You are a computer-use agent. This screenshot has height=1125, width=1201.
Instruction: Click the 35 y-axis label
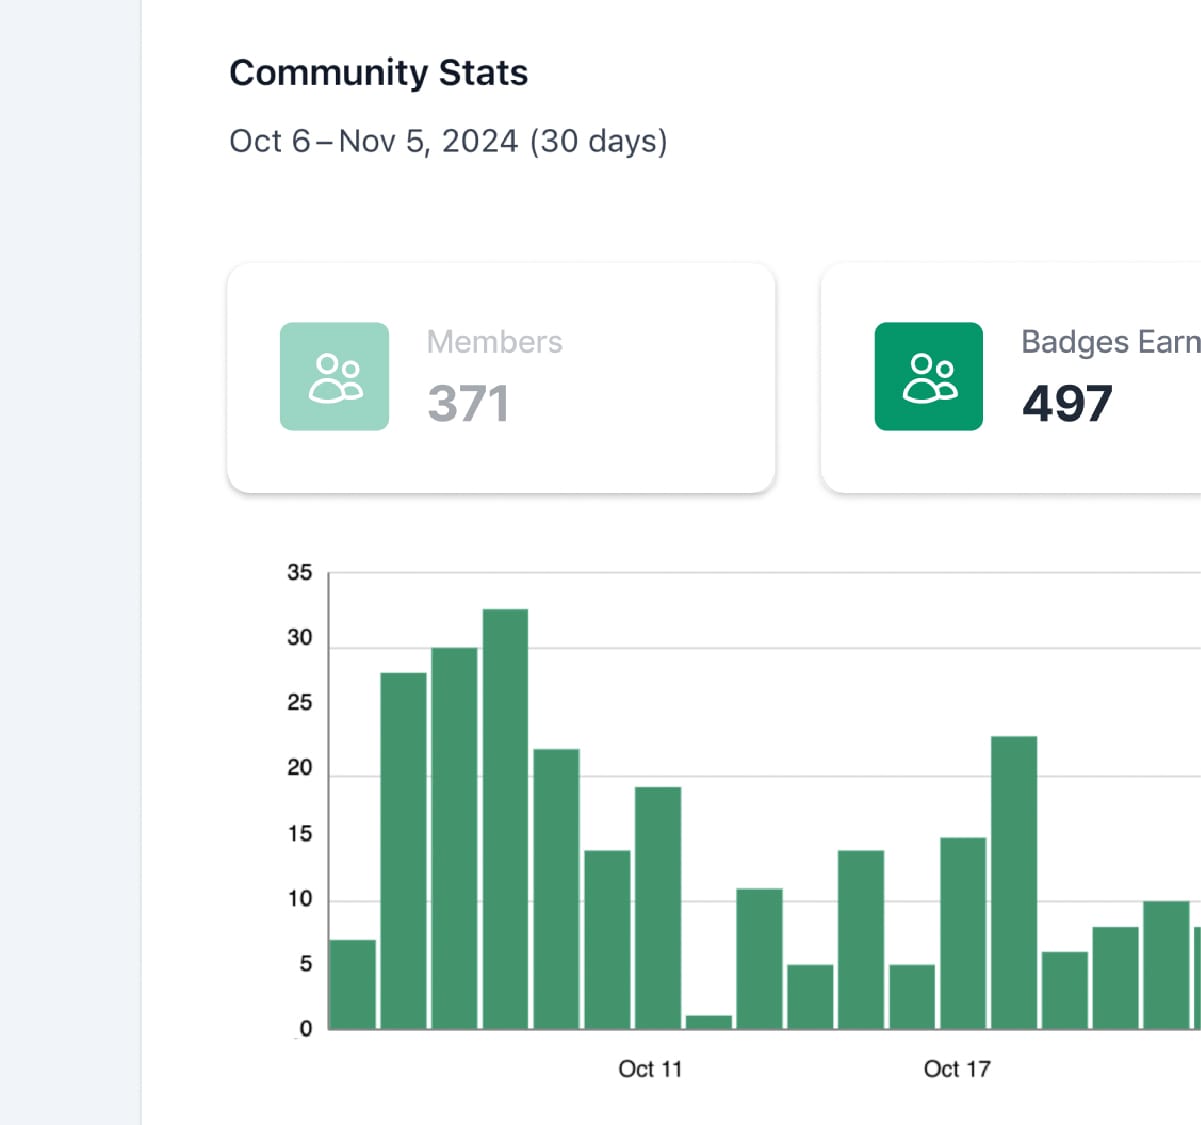[299, 573]
